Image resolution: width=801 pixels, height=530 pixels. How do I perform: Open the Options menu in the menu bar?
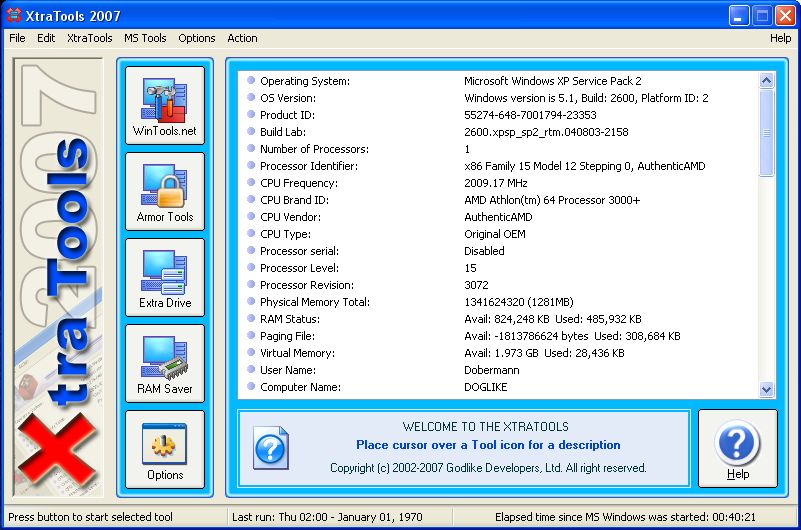pos(197,38)
